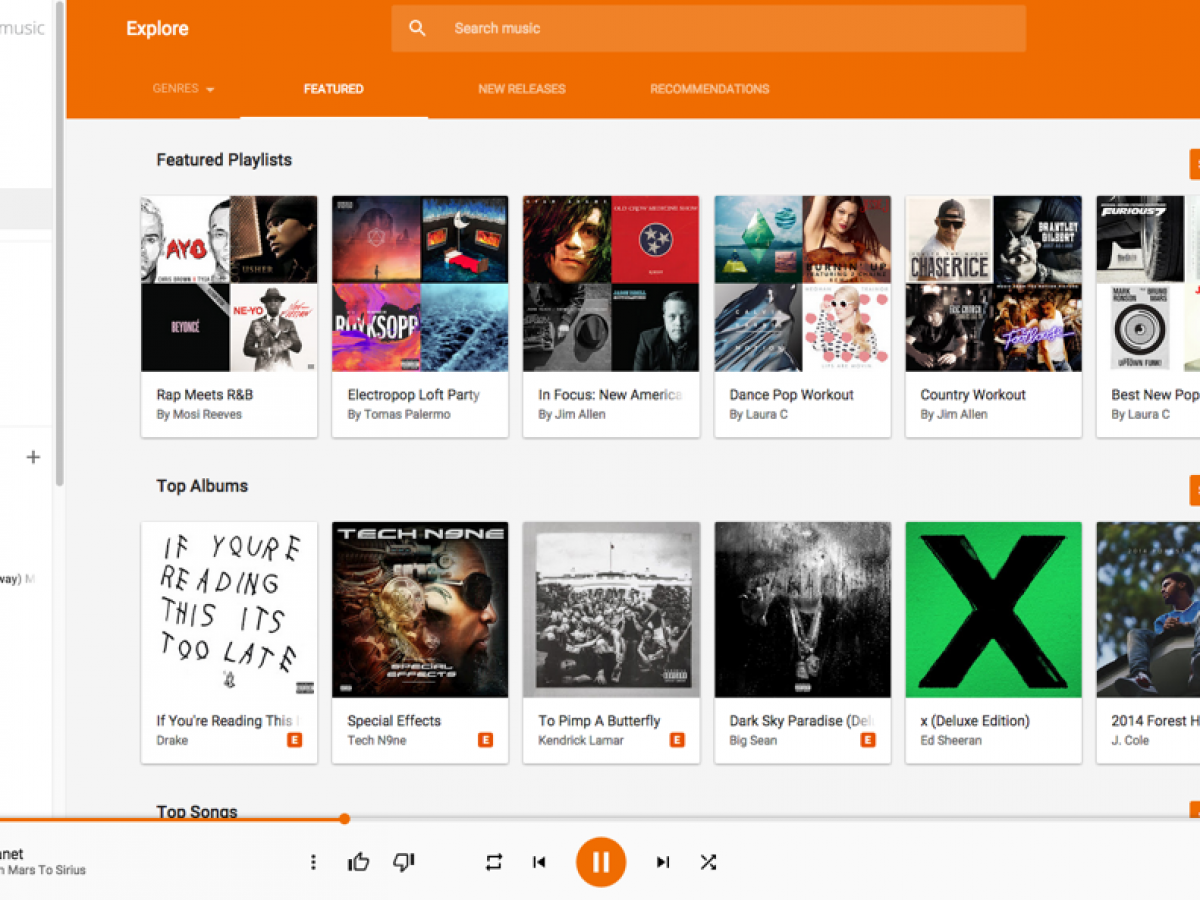1200x900 pixels.
Task: Open the three-dot song options menu
Action: point(313,862)
